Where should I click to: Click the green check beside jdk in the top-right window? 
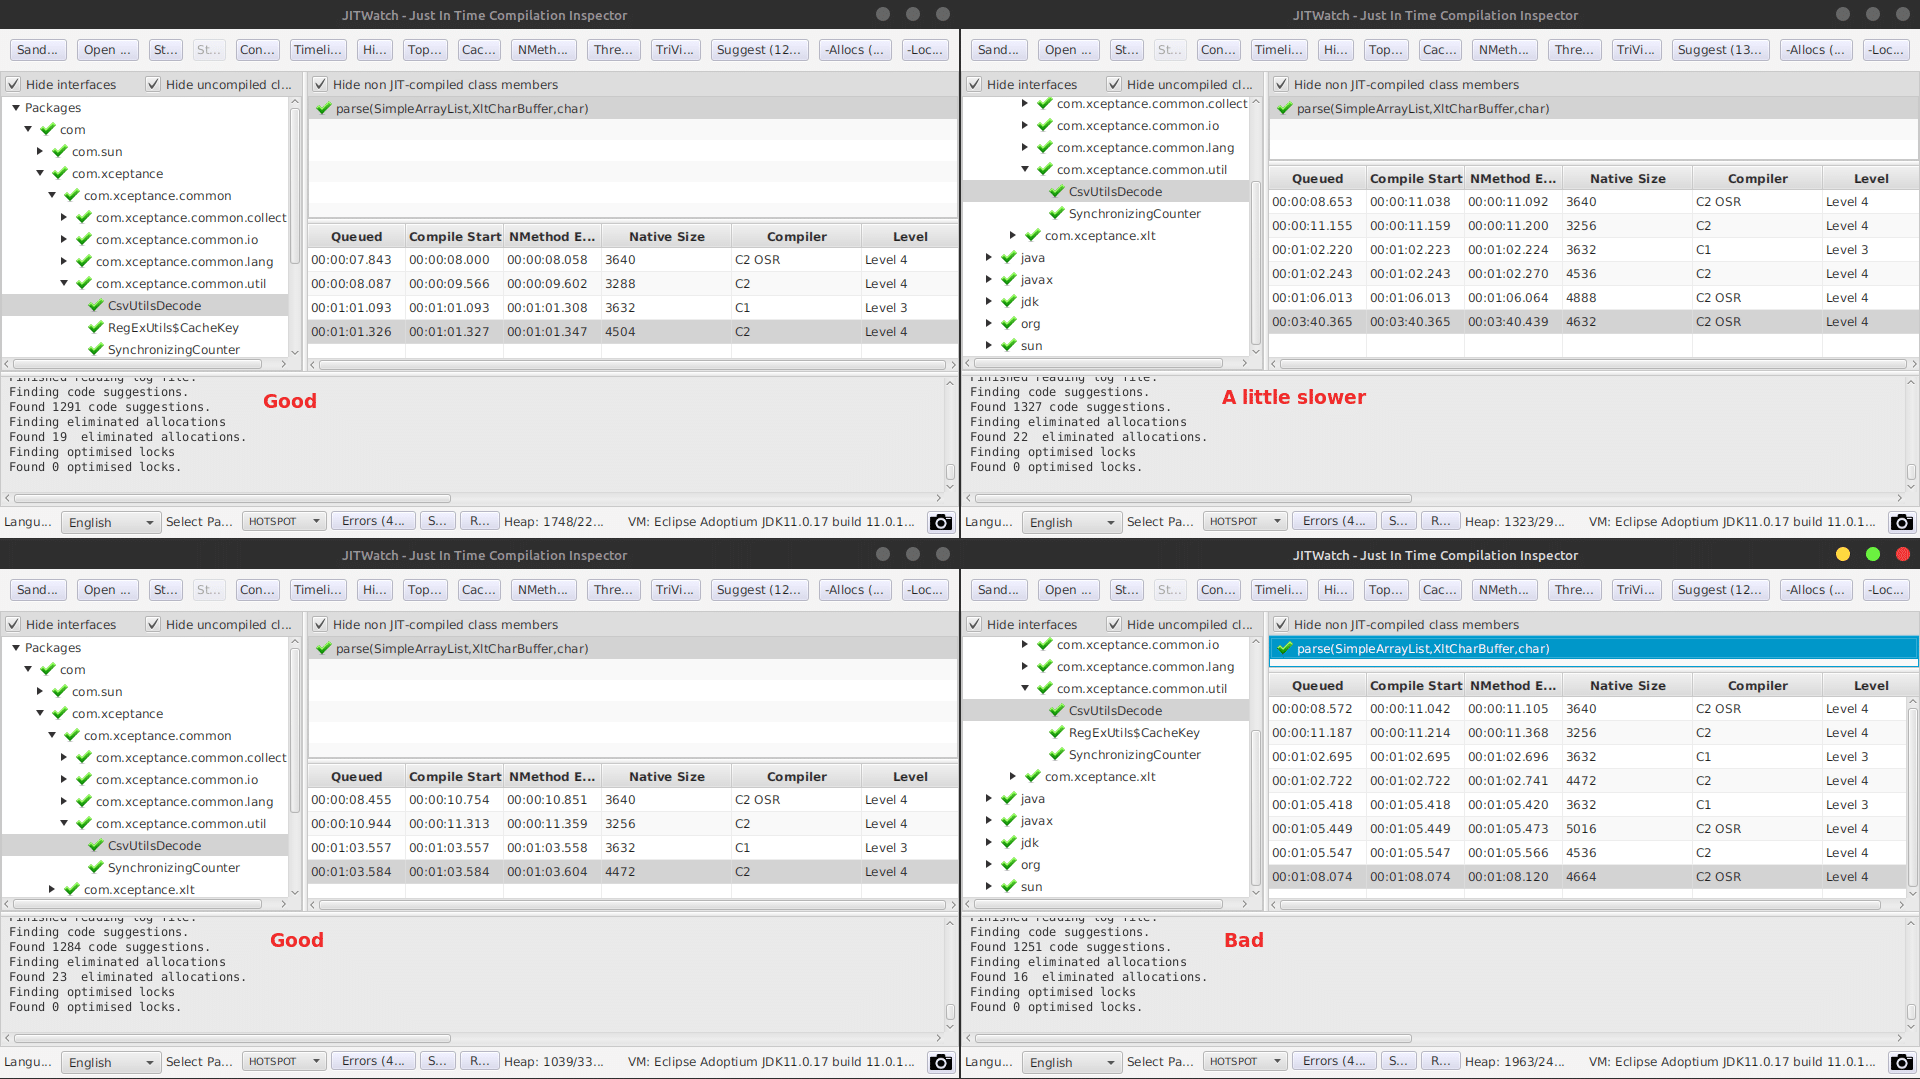1009,302
